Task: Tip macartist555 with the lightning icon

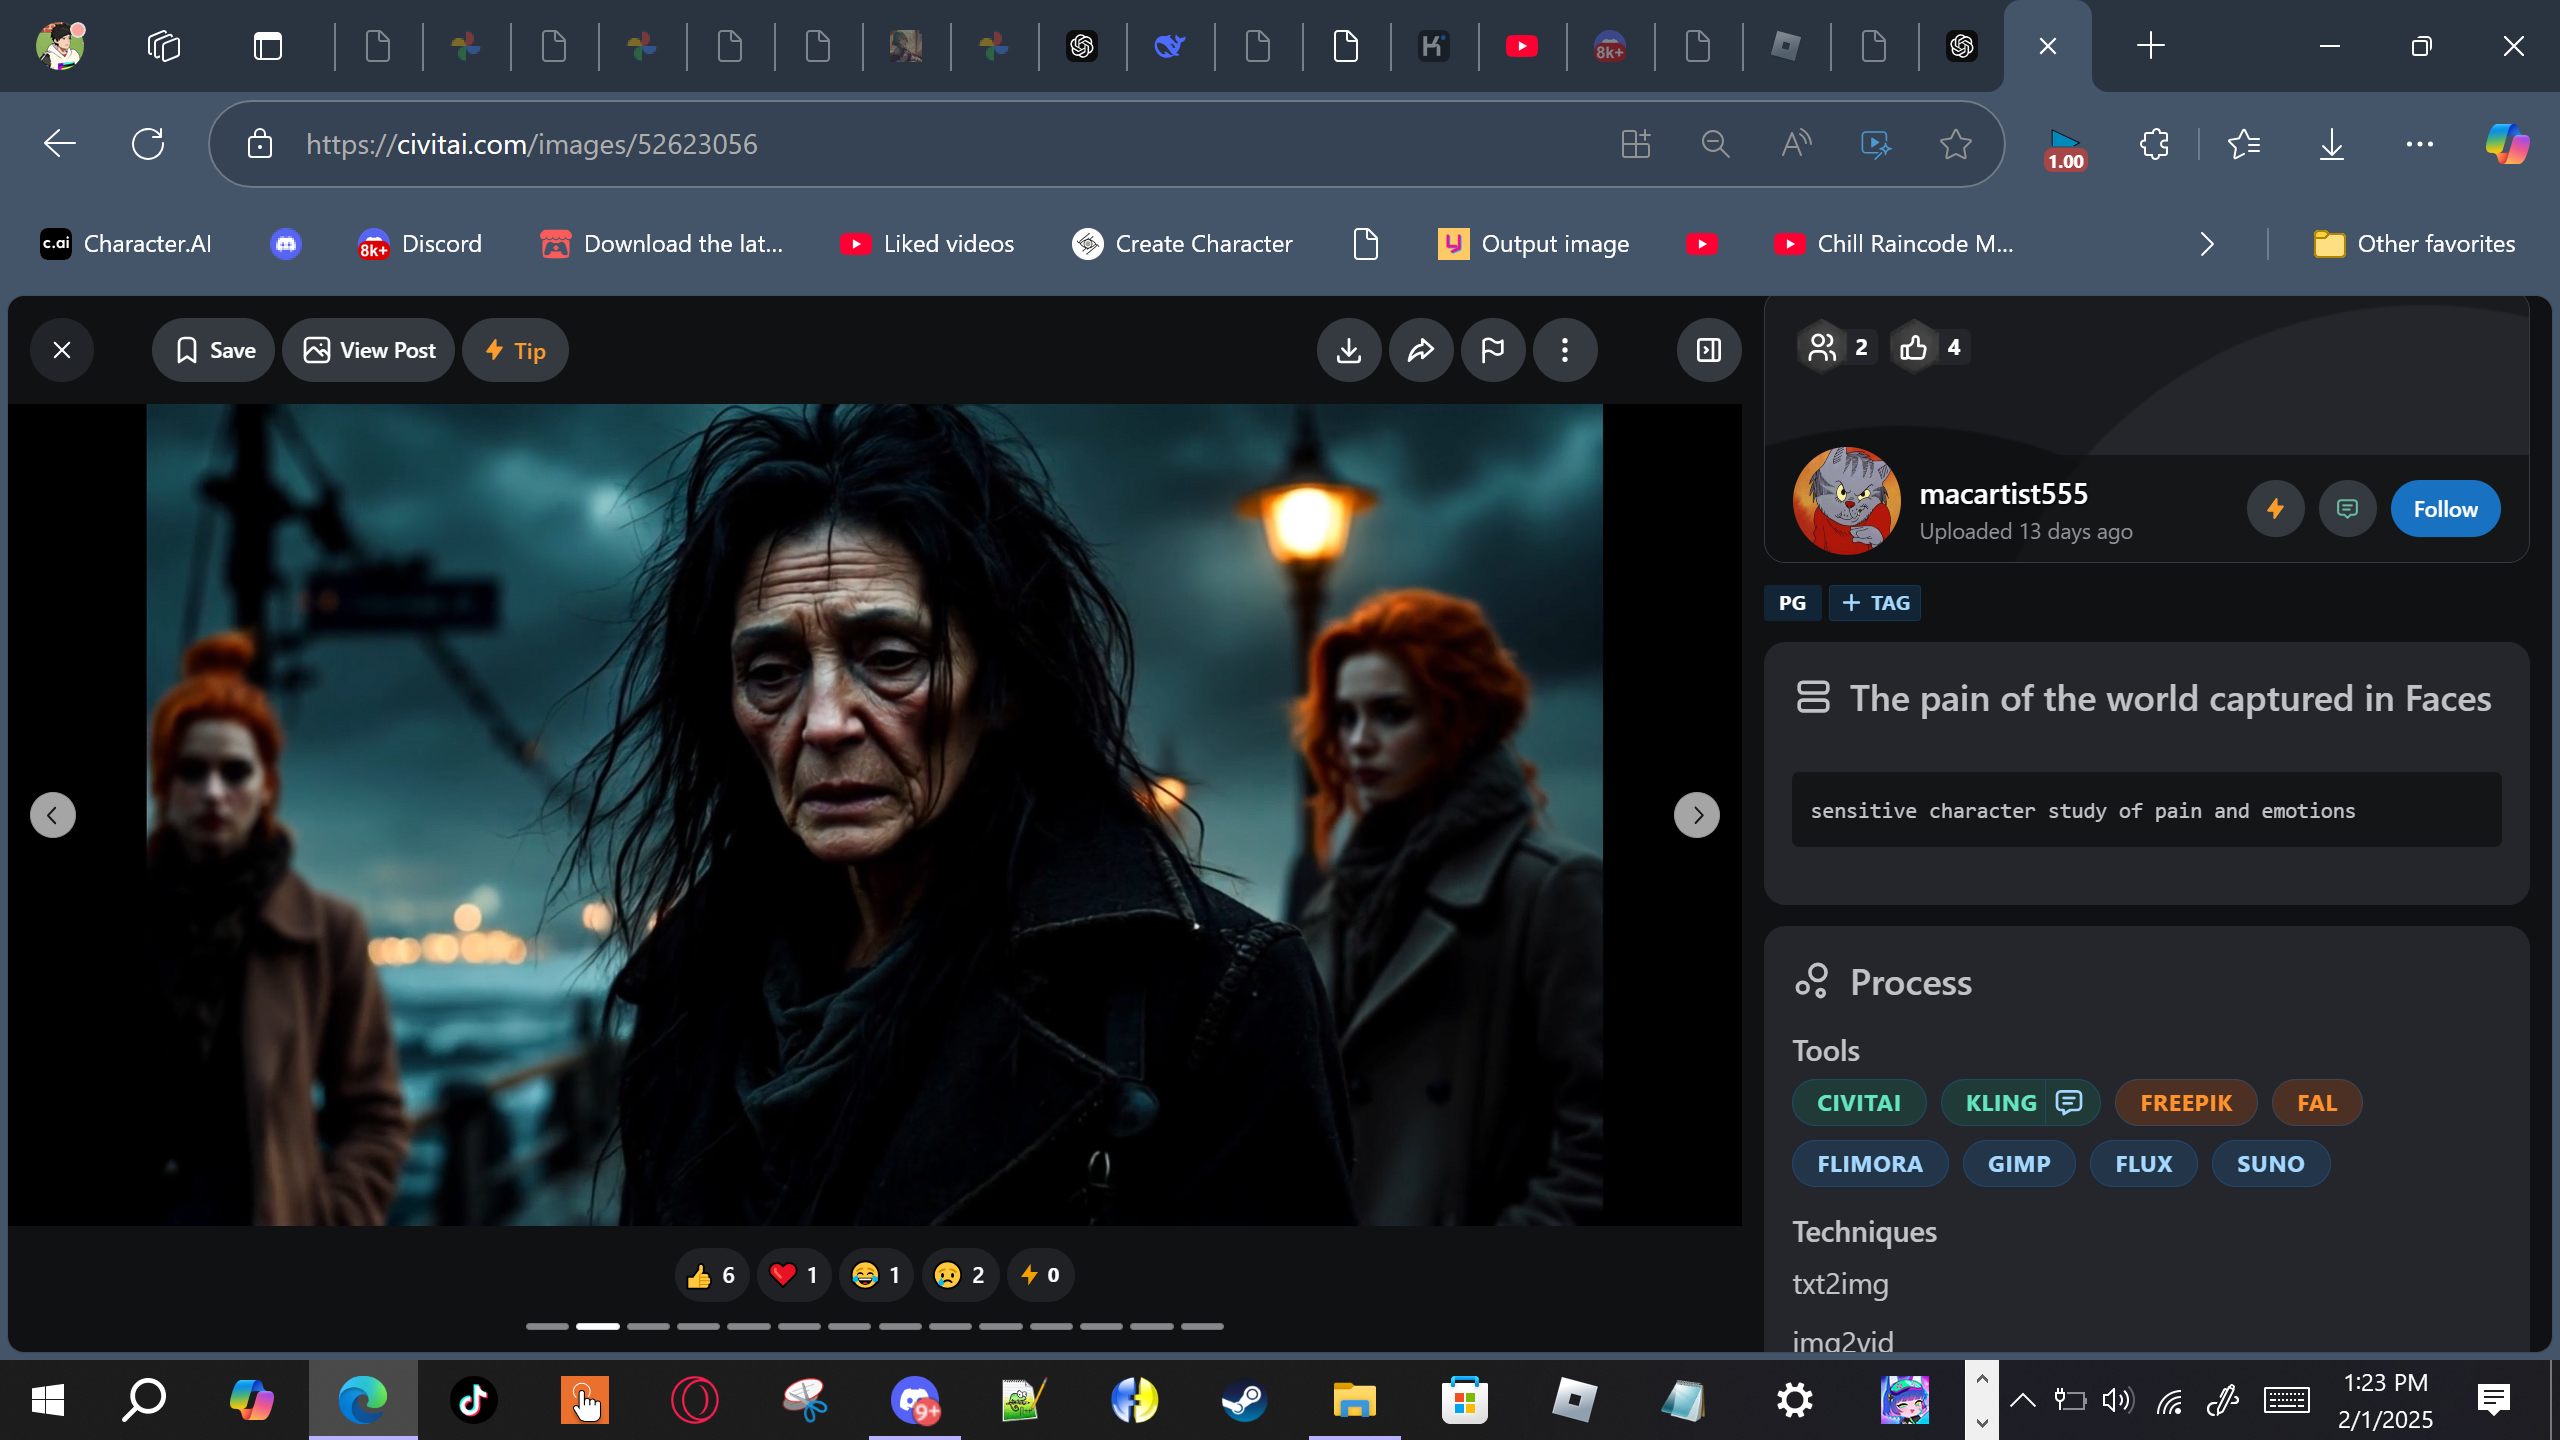Action: coord(2276,509)
